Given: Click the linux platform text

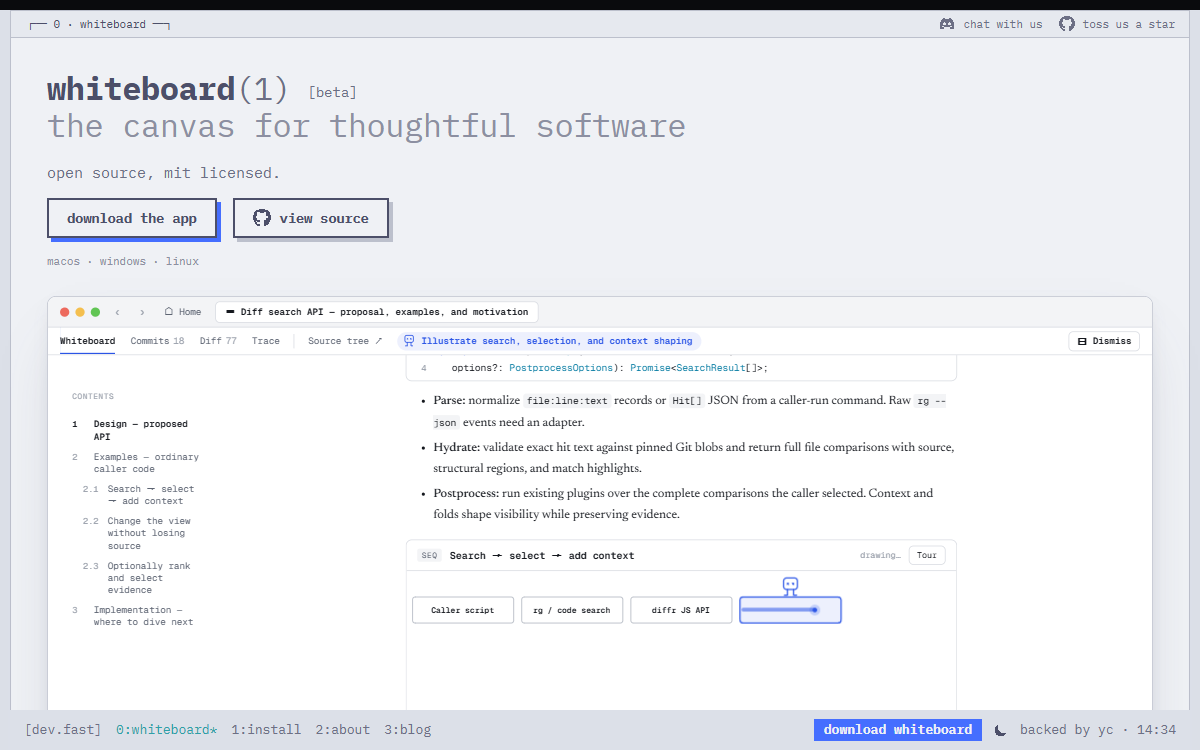Looking at the screenshot, I should (182, 262).
